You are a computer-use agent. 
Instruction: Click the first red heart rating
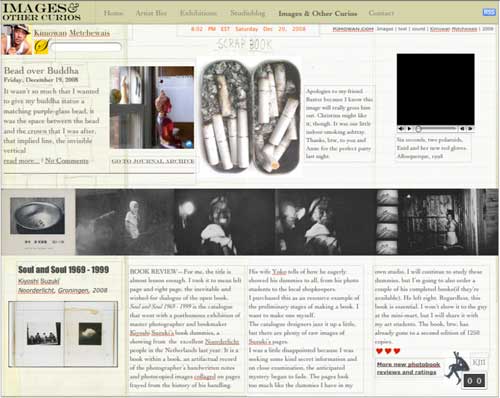(379, 351)
